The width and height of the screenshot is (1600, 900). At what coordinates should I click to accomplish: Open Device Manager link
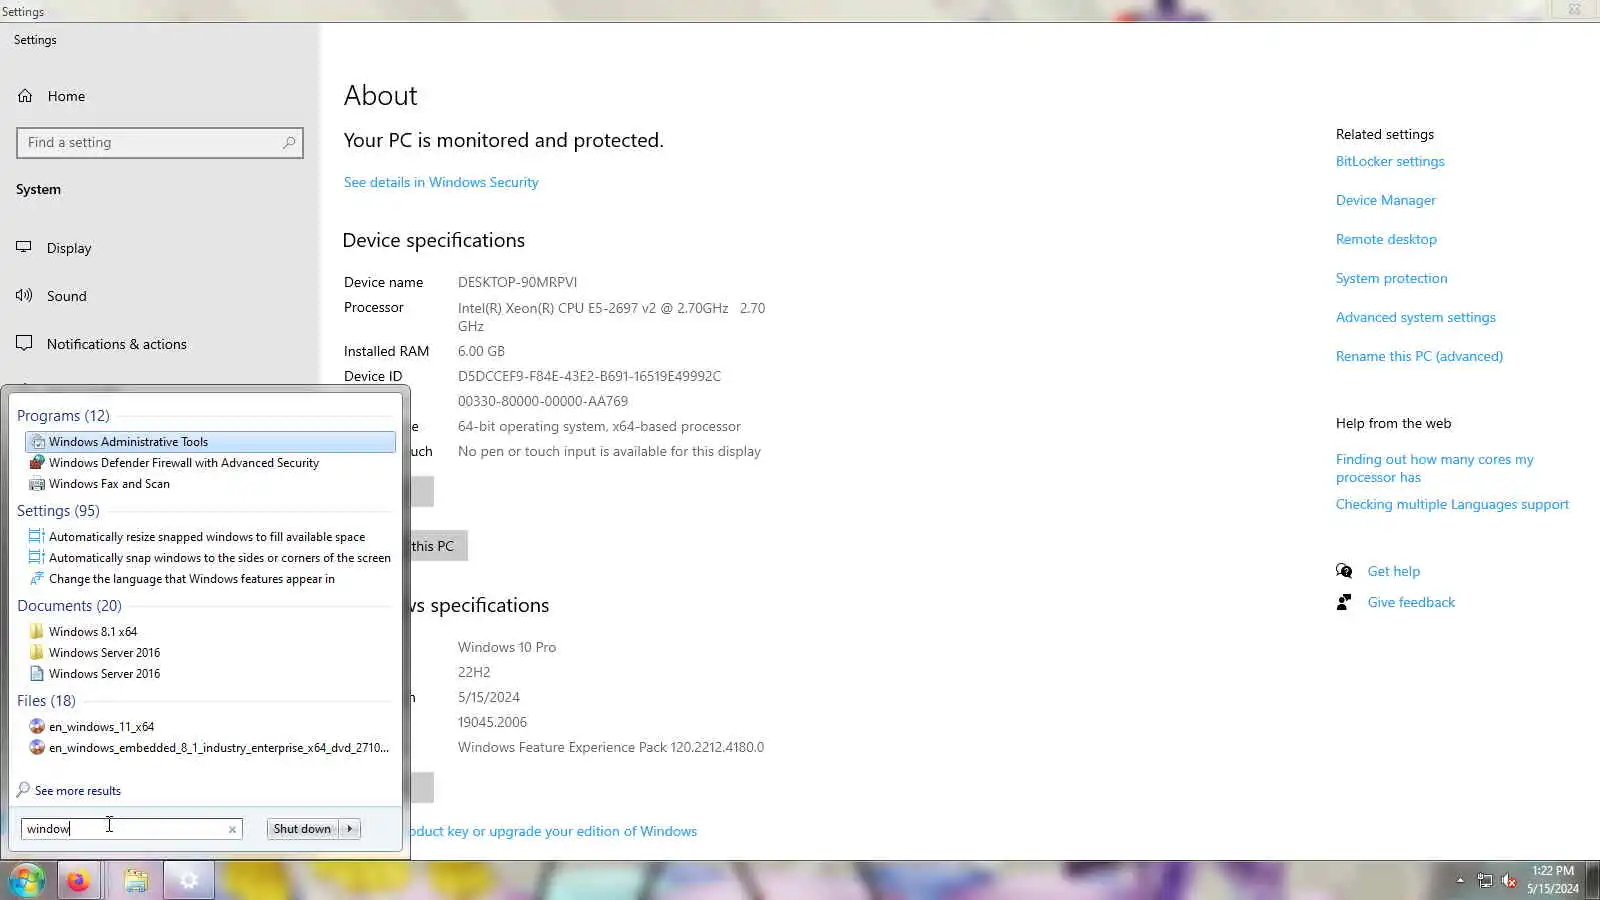click(1386, 200)
